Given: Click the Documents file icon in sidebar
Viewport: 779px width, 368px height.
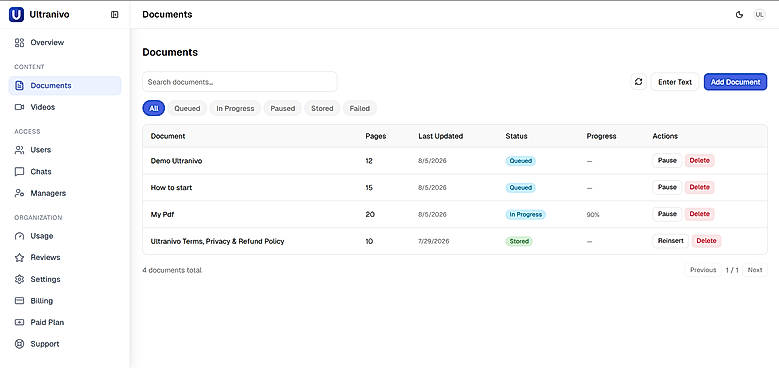Looking at the screenshot, I should click(19, 85).
